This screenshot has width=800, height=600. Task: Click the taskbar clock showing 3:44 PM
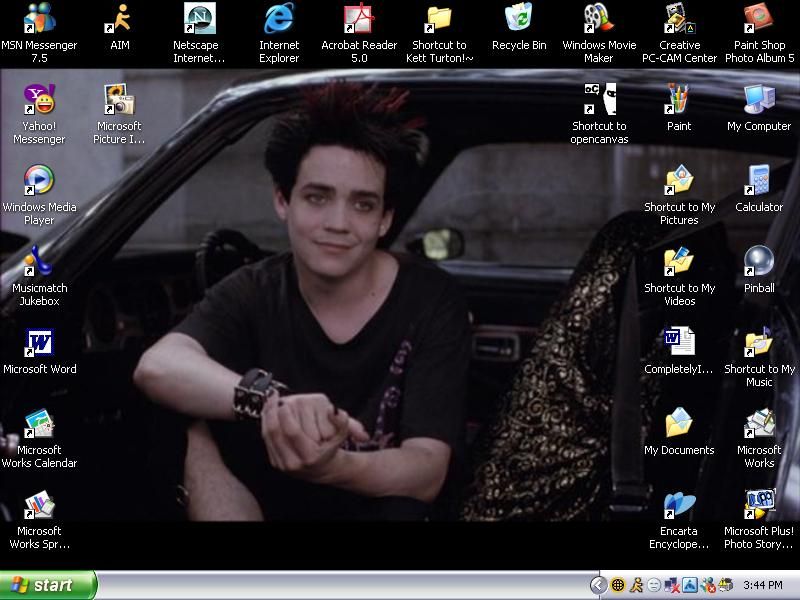pyautogui.click(x=763, y=585)
